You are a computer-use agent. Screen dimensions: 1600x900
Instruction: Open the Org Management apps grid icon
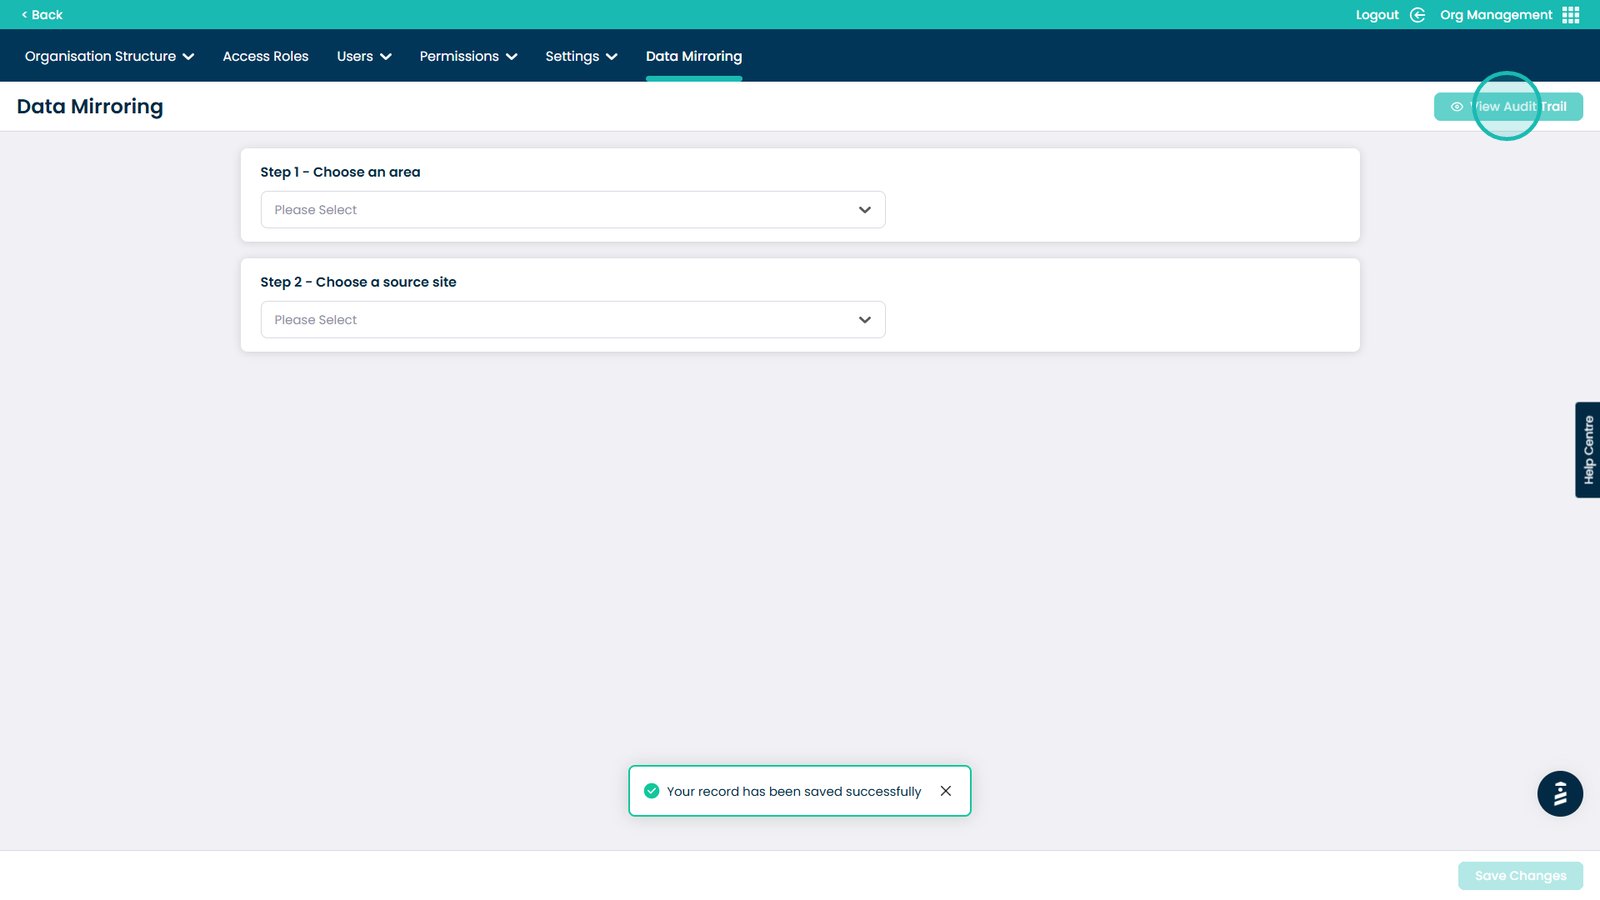1571,15
